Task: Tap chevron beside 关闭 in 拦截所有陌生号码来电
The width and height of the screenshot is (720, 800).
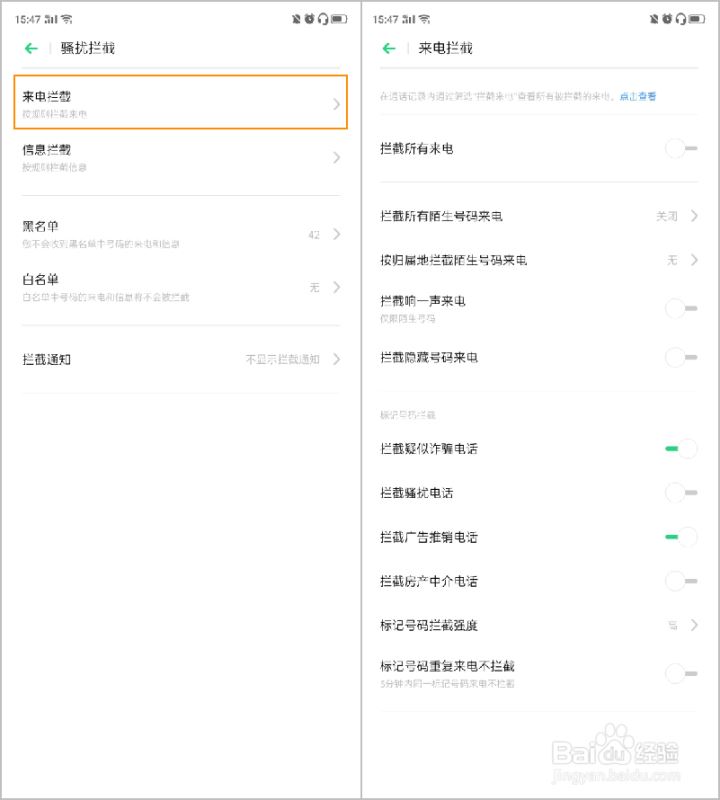Action: click(x=694, y=216)
